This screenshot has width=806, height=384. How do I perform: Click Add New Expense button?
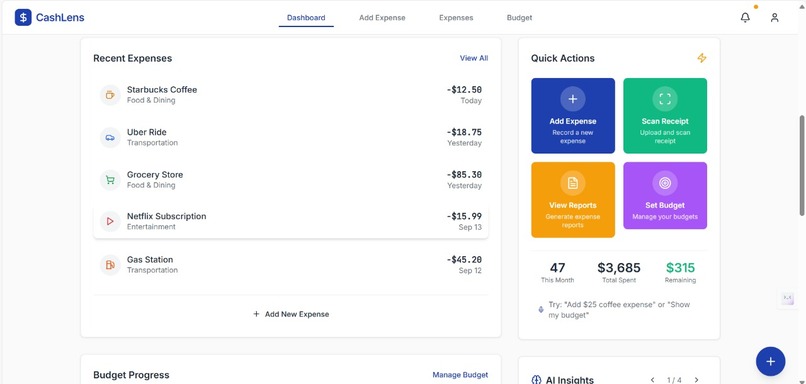291,314
